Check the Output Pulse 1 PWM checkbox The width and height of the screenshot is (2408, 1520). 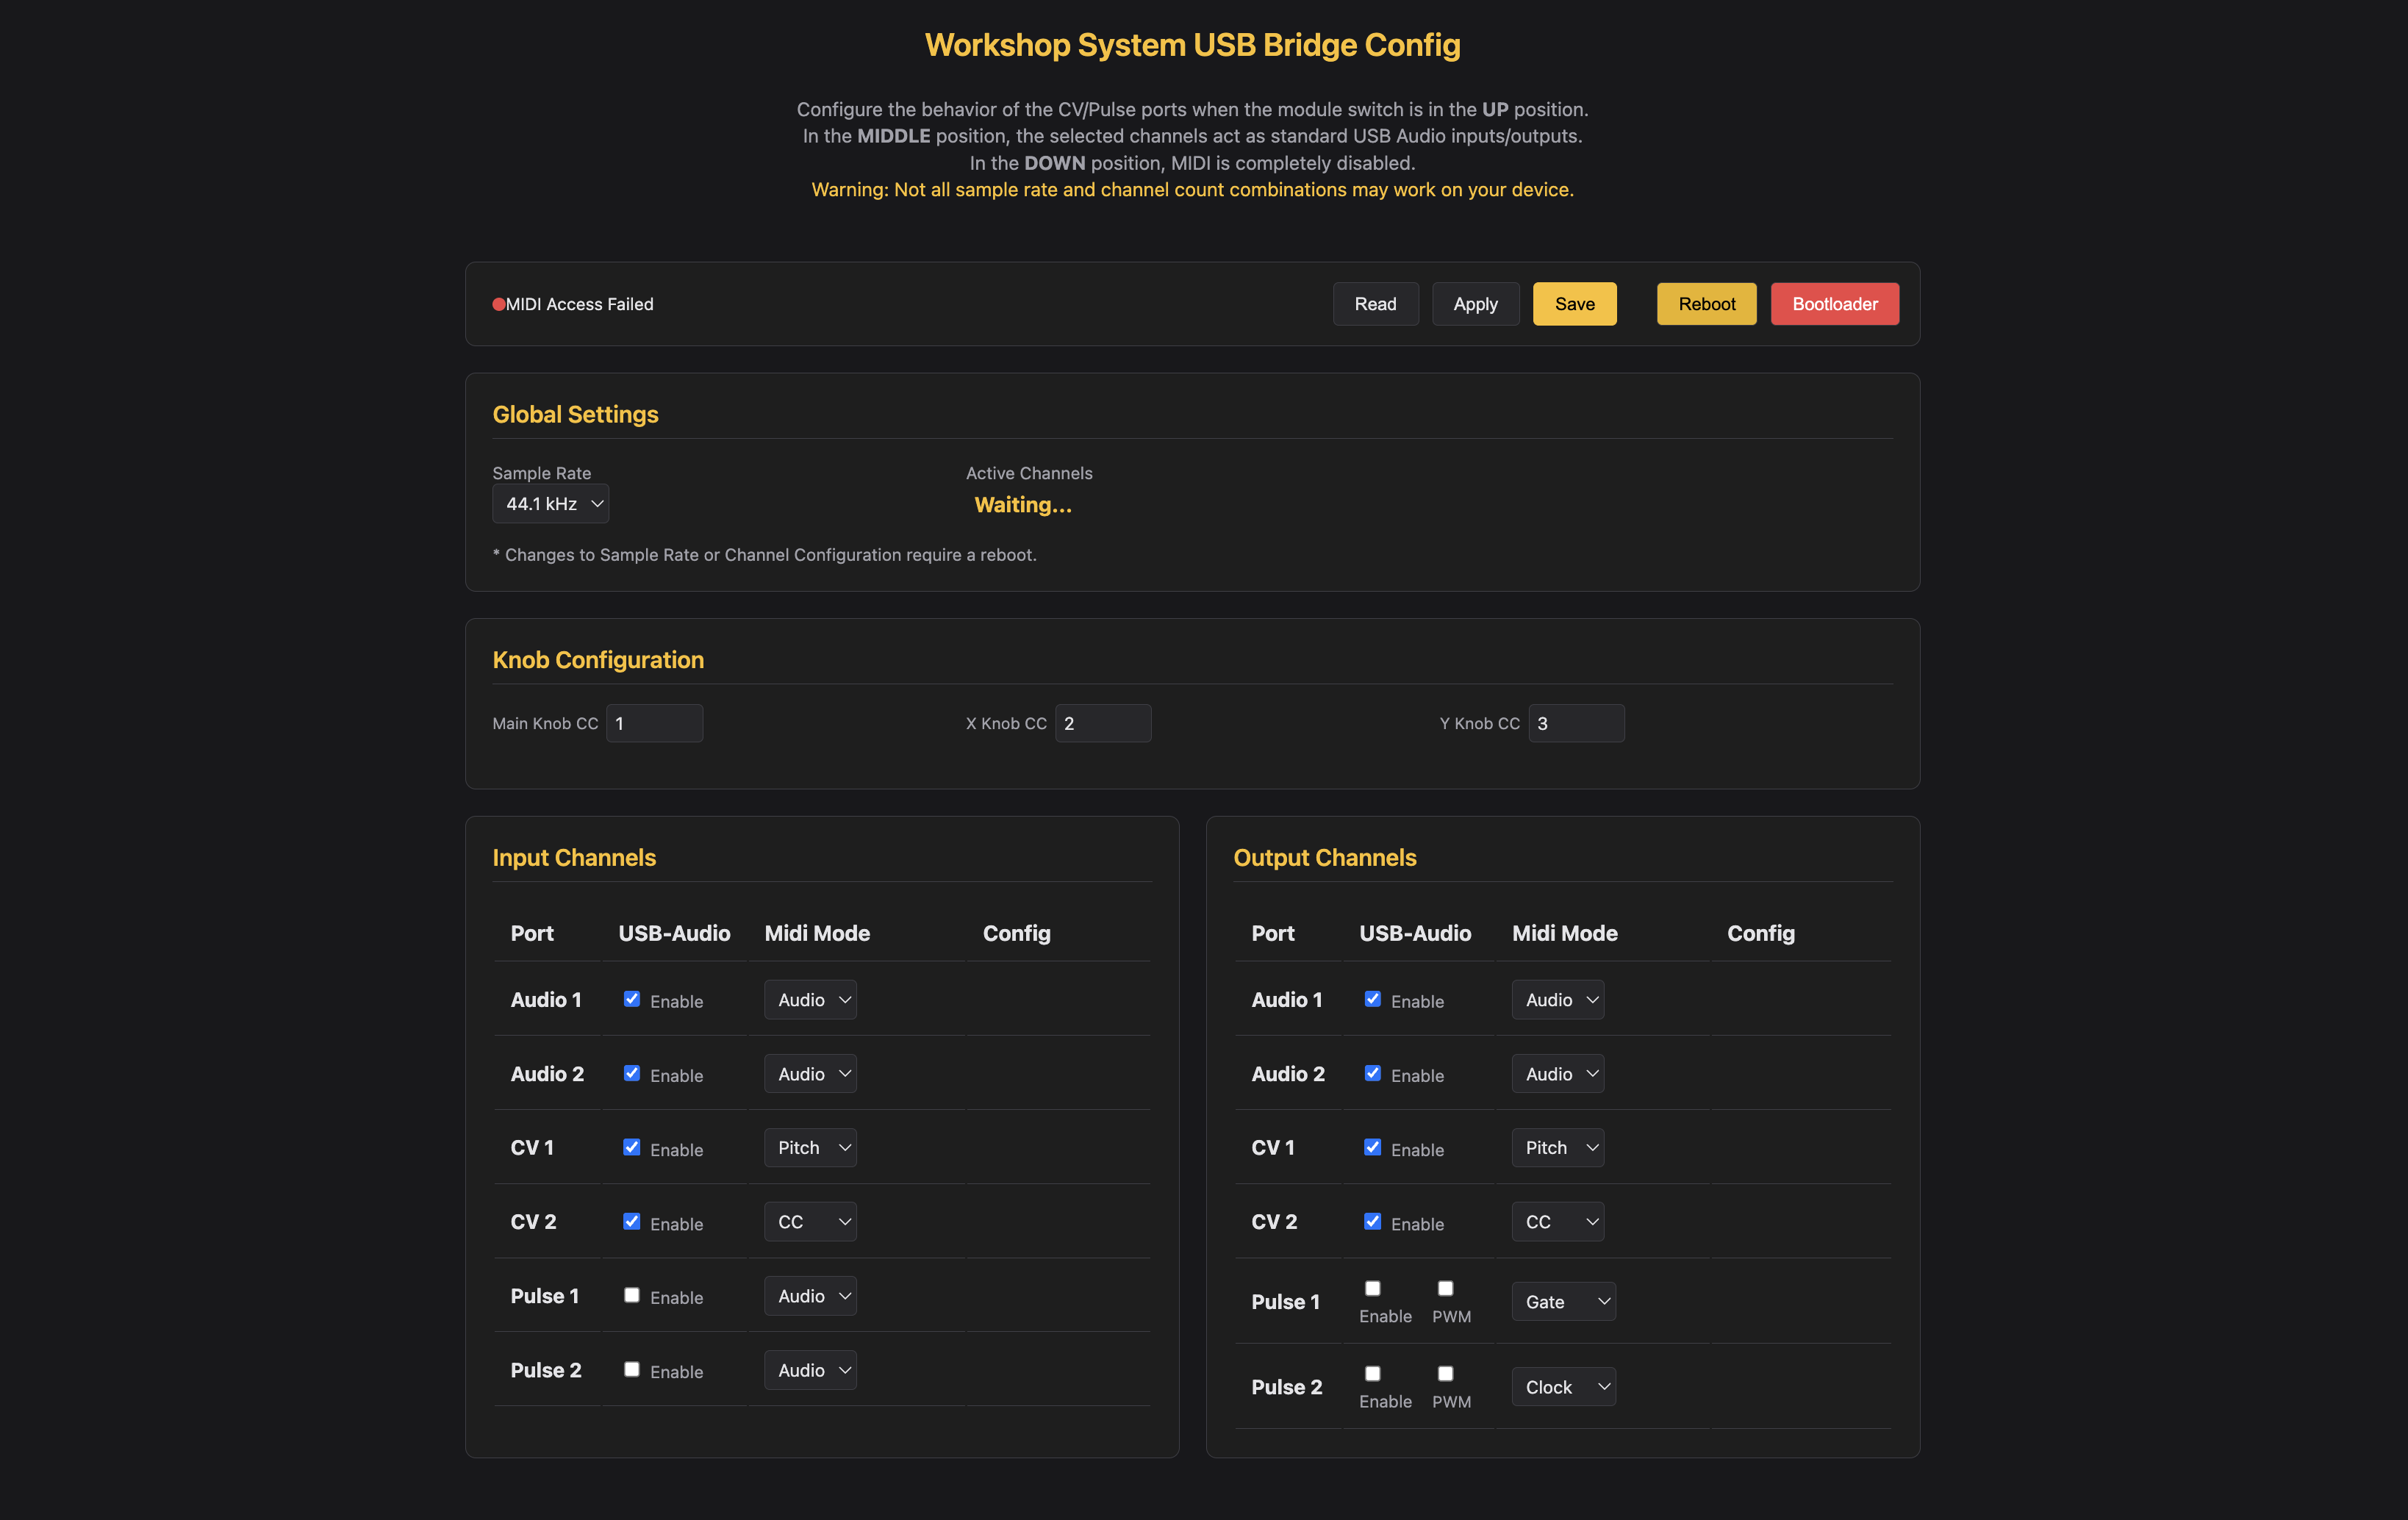[x=1446, y=1288]
